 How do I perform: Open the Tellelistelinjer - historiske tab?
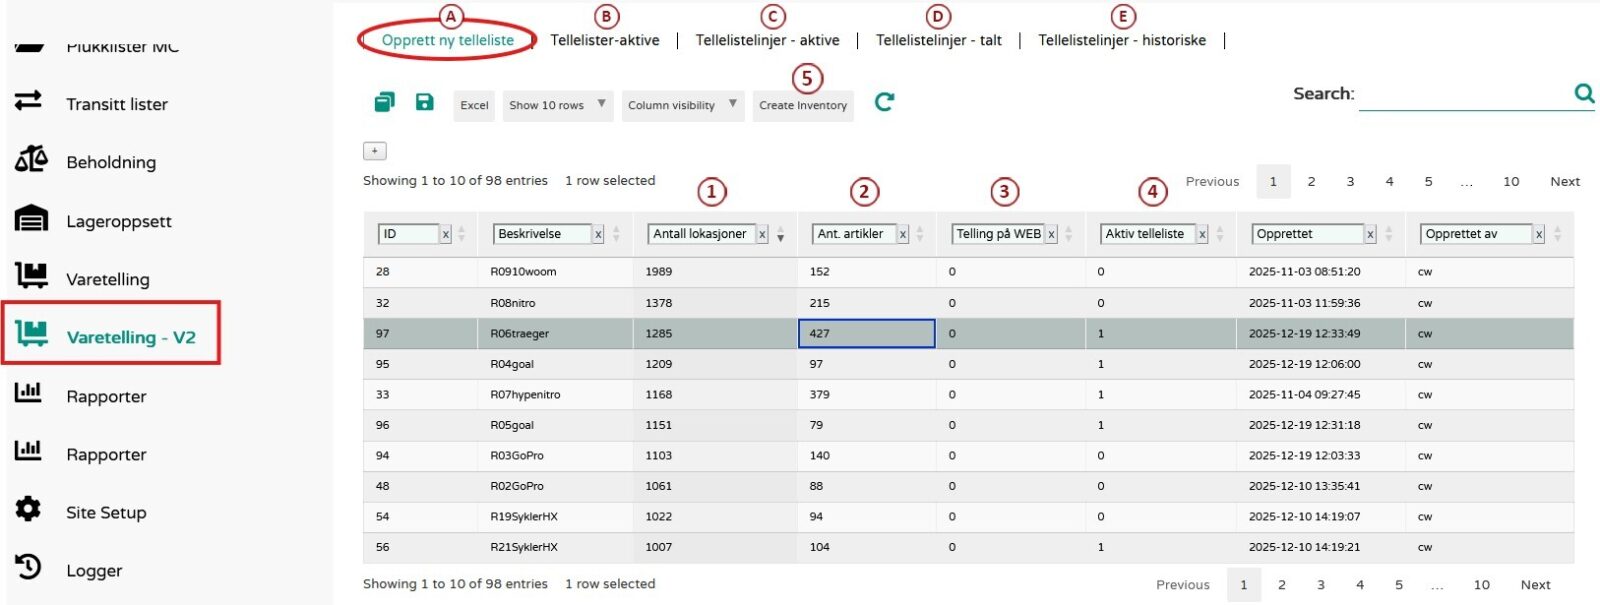click(x=1121, y=40)
